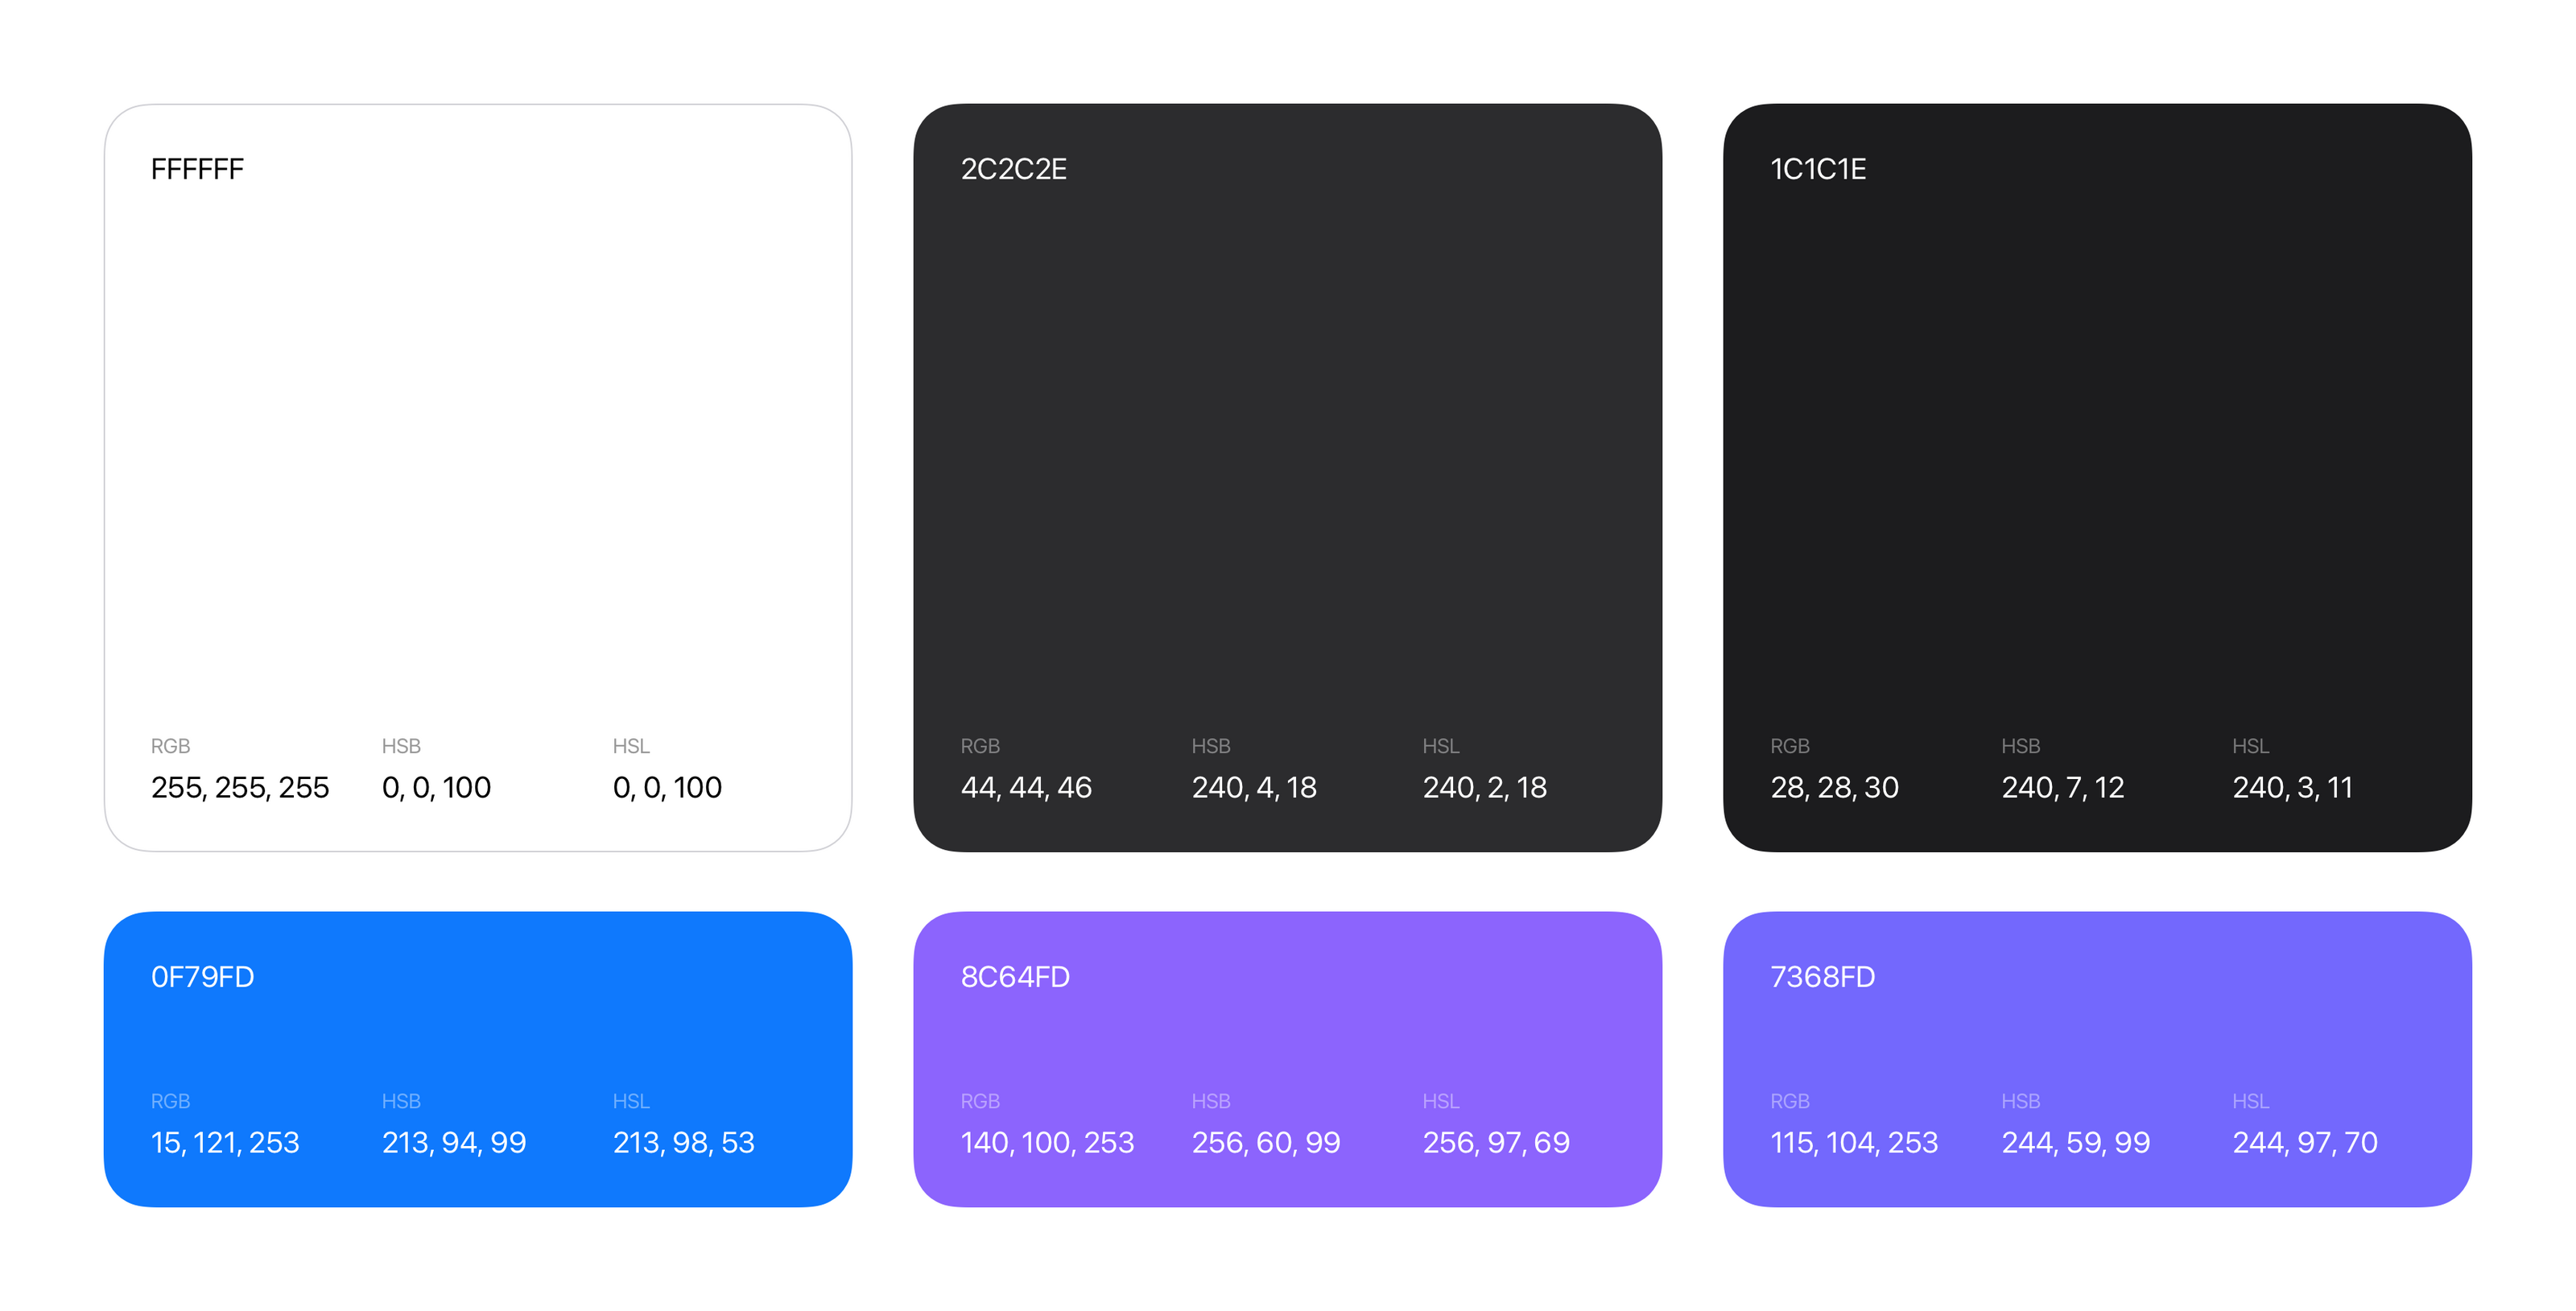
Task: Click HSL value 213, 98, 53
Action: [x=683, y=1143]
